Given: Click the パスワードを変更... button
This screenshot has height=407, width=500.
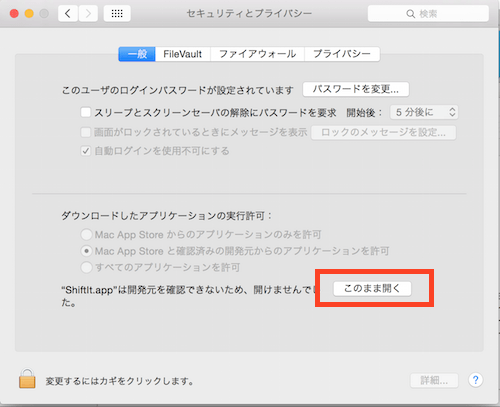Looking at the screenshot, I should (x=356, y=89).
